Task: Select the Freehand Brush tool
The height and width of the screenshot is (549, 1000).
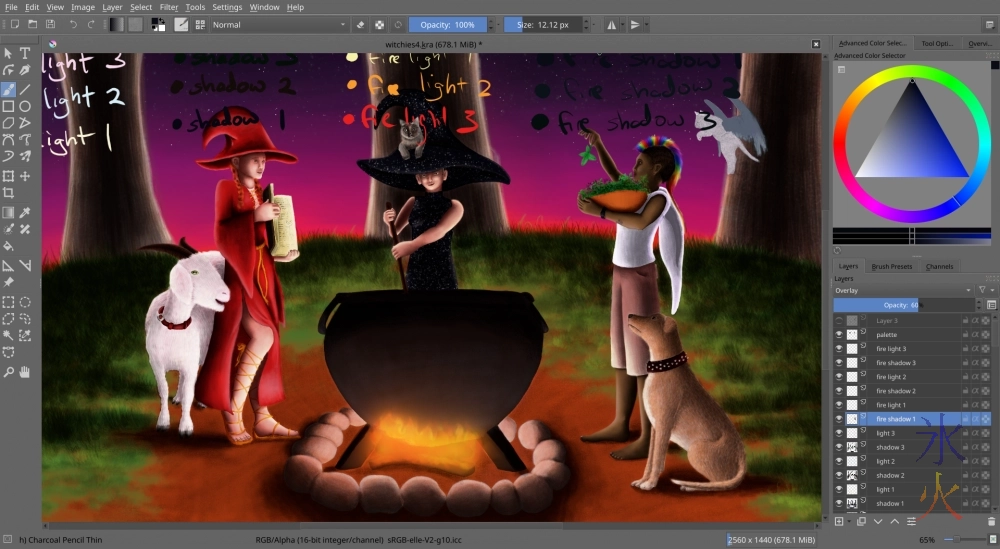Action: [8, 89]
